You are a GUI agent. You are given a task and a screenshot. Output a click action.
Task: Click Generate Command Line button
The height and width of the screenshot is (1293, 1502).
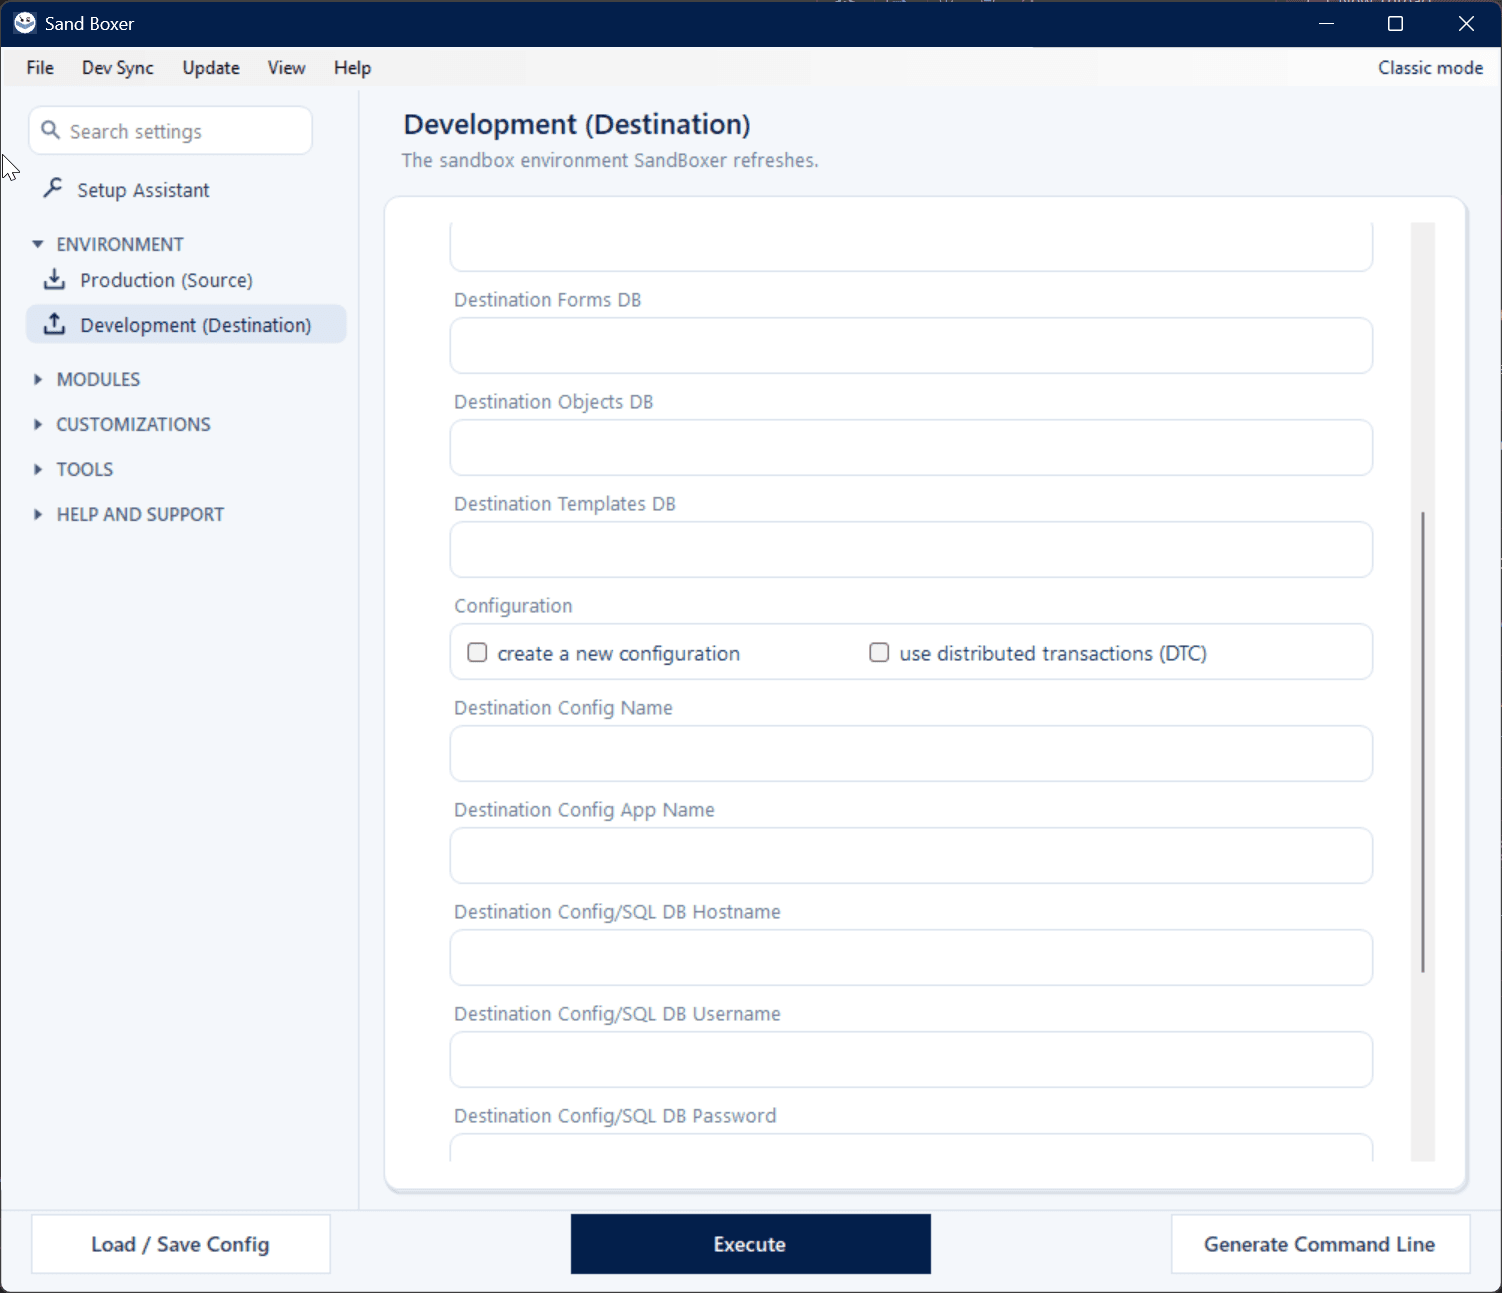pyautogui.click(x=1320, y=1244)
